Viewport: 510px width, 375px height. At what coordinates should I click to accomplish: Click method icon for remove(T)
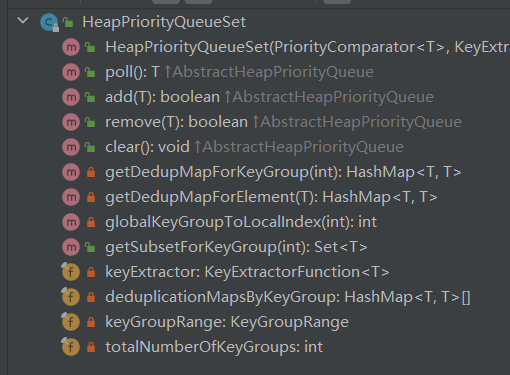(x=71, y=122)
